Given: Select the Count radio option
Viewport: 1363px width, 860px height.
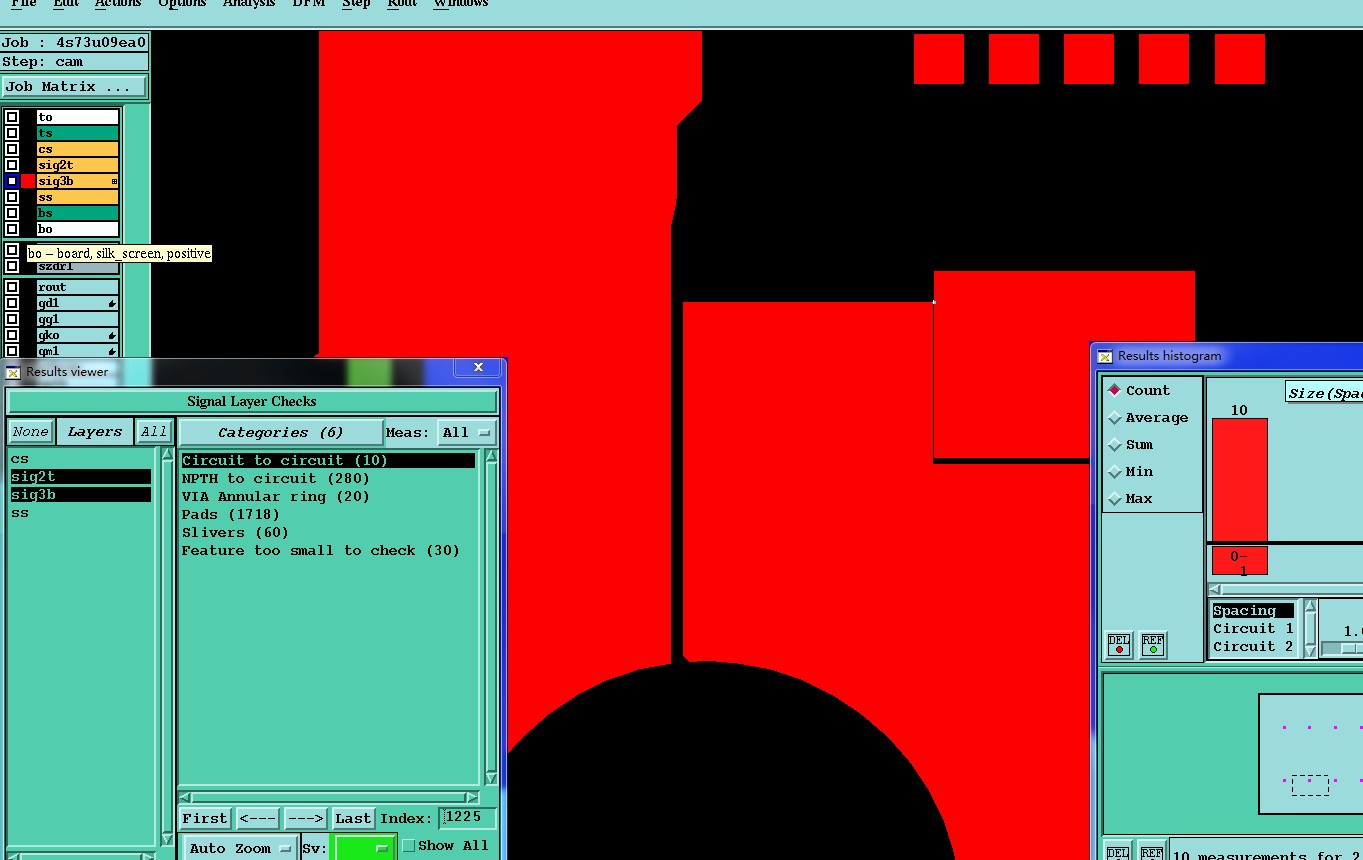Looking at the screenshot, I should tap(1114, 391).
